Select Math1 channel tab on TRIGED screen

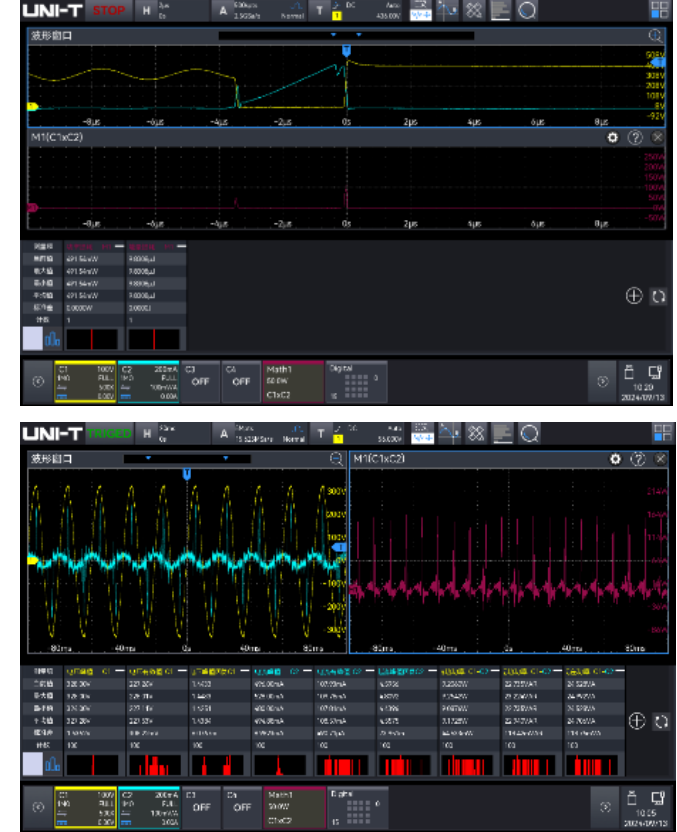[291, 803]
